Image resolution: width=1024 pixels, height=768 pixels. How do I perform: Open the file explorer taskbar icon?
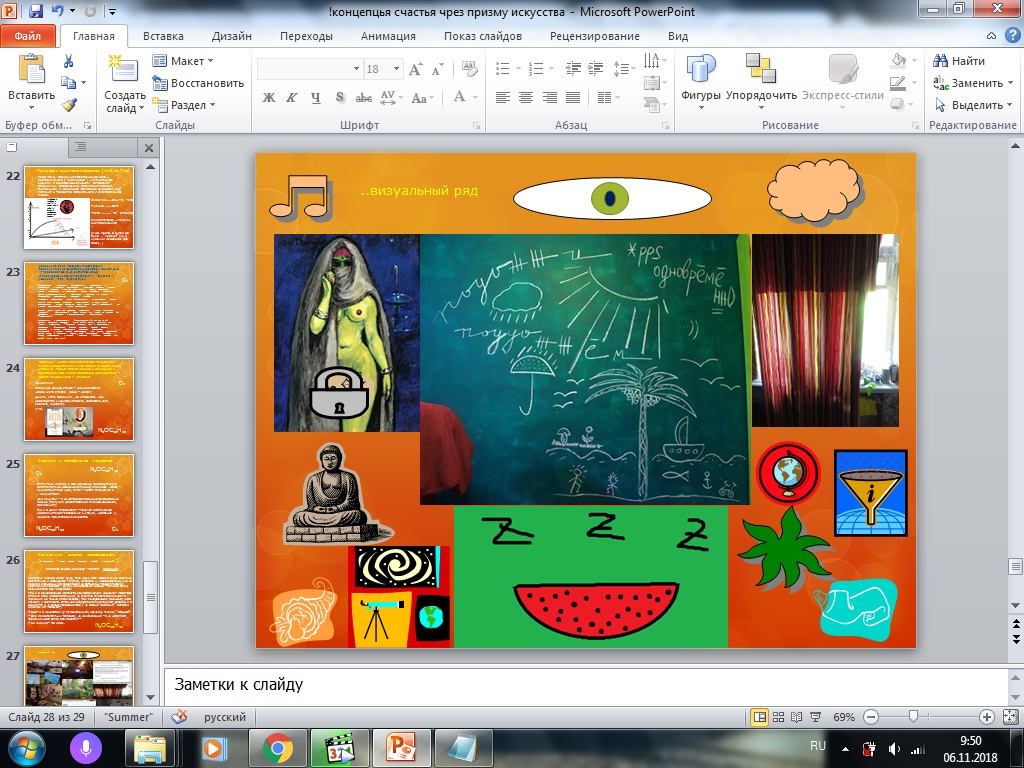coord(150,748)
